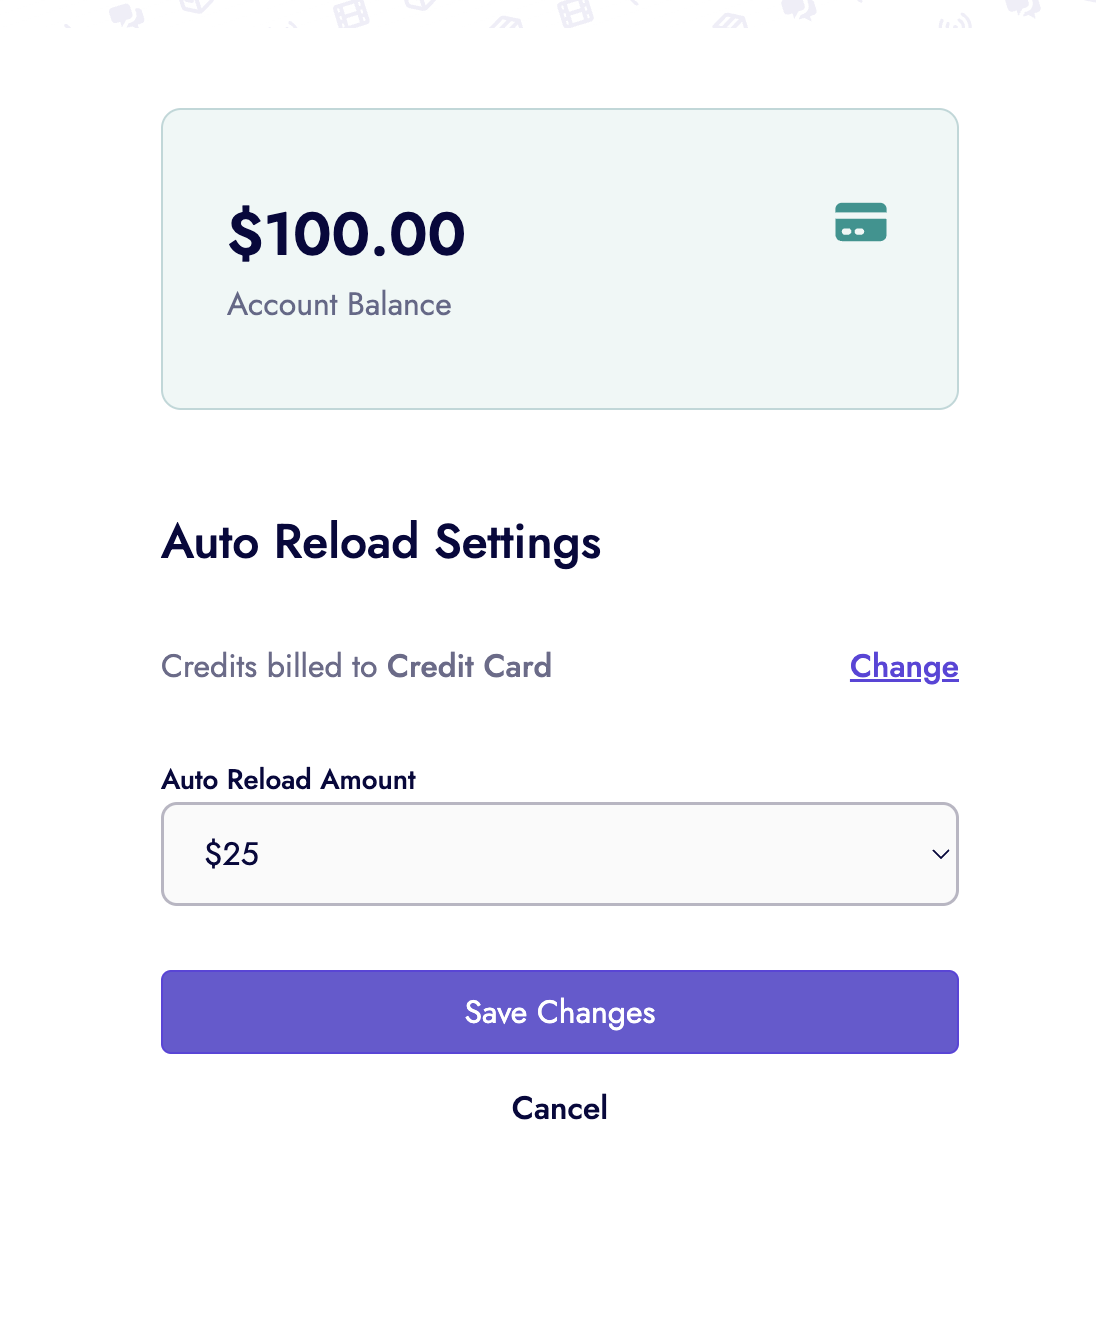Click the Credits billed to Credit Card text
The image size is (1096, 1342).
click(356, 666)
